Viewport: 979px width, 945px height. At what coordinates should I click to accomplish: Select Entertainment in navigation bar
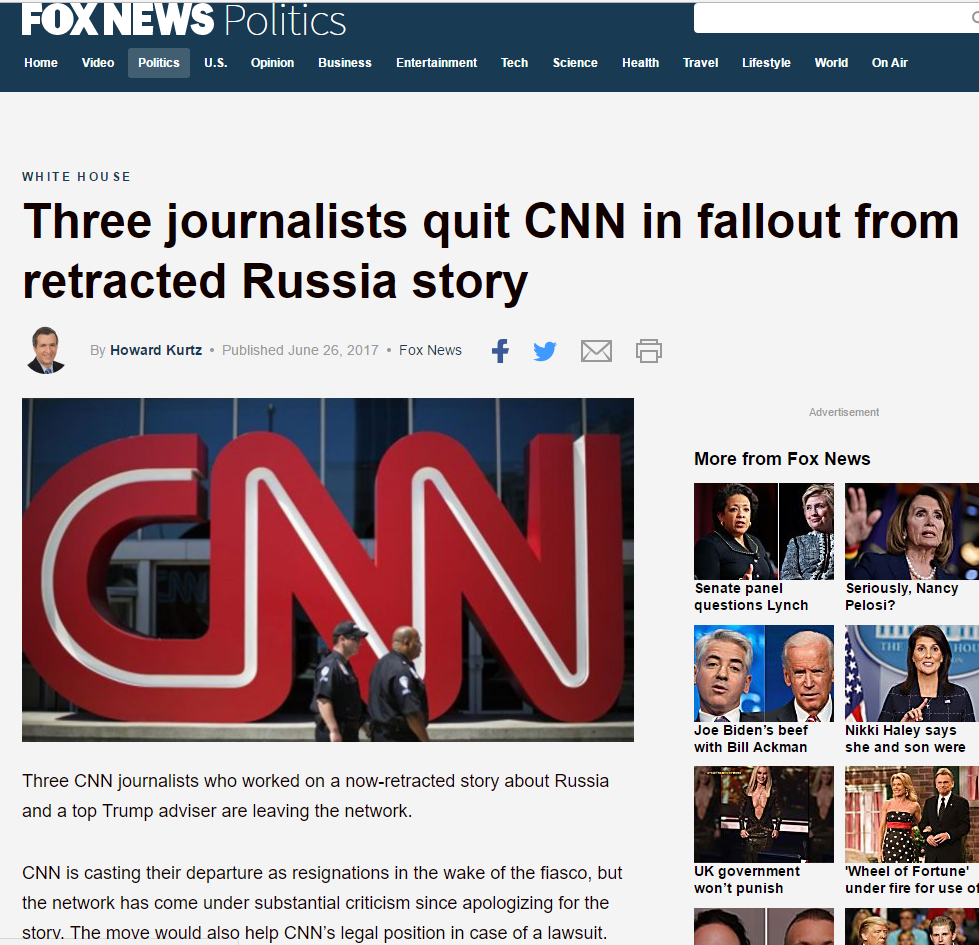point(436,63)
